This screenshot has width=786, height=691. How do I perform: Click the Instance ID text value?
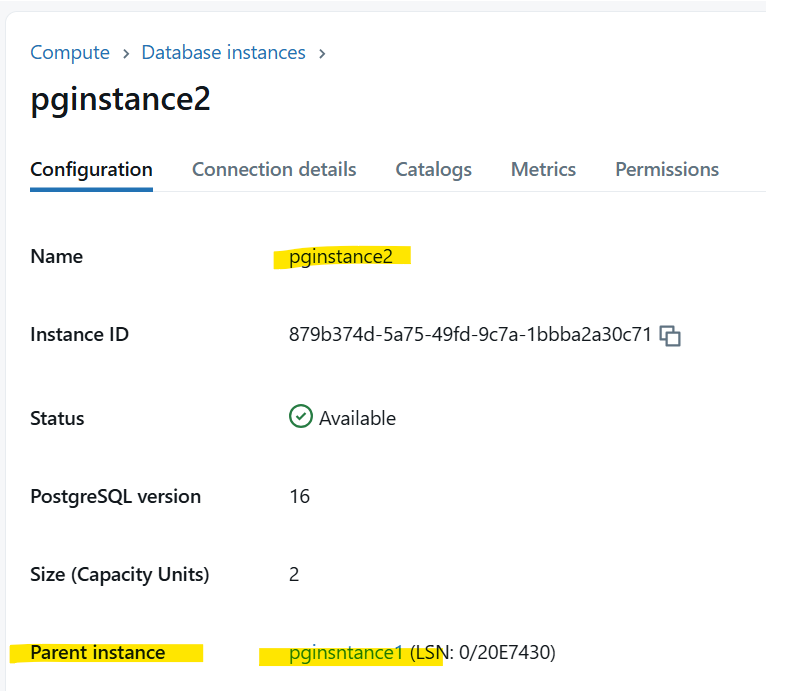[x=470, y=334]
